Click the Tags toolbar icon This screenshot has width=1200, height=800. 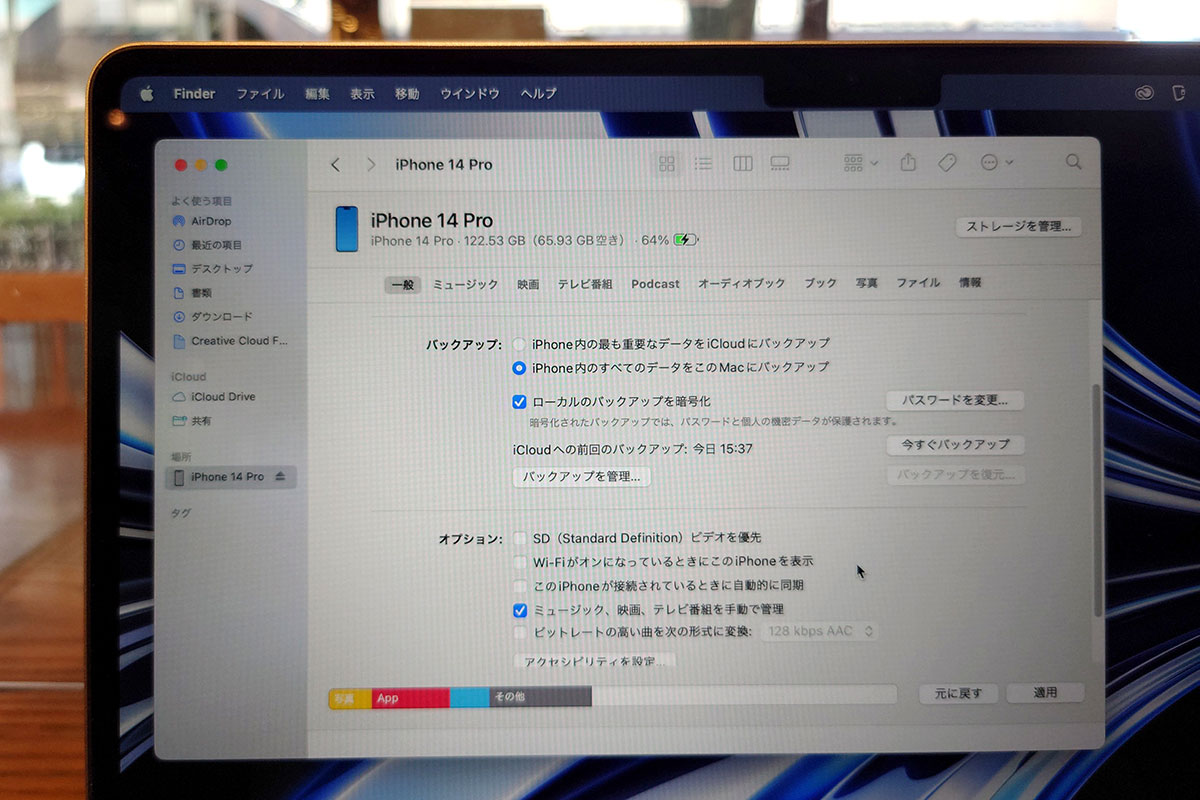pyautogui.click(x=947, y=162)
